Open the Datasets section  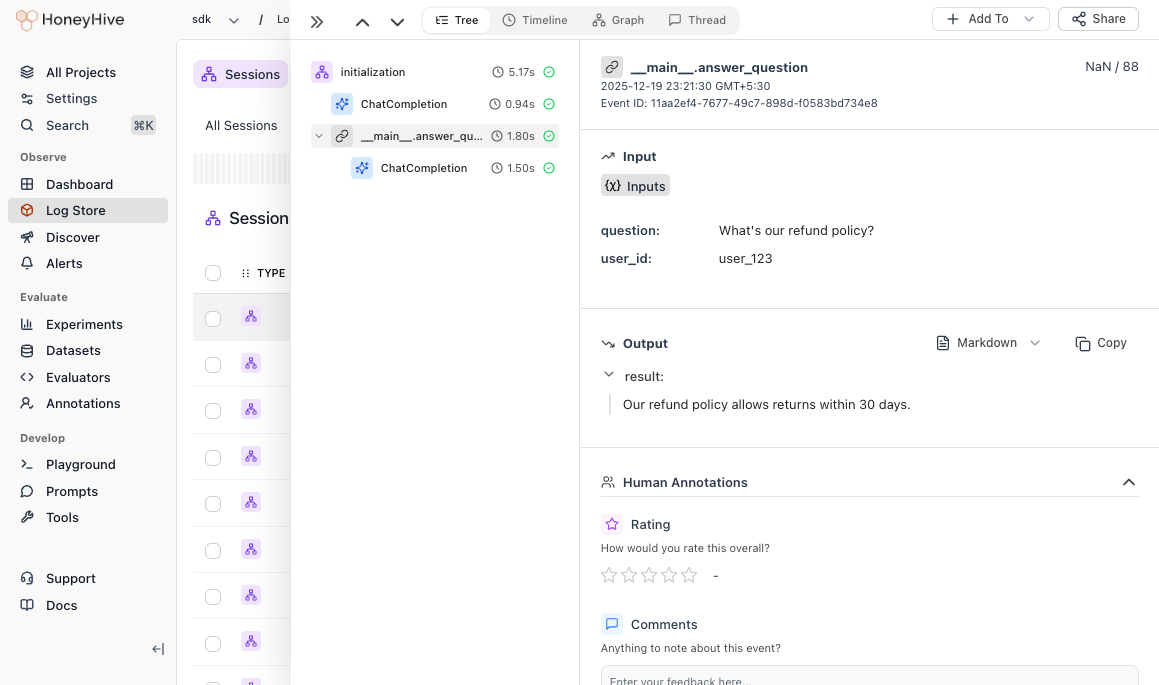click(73, 350)
